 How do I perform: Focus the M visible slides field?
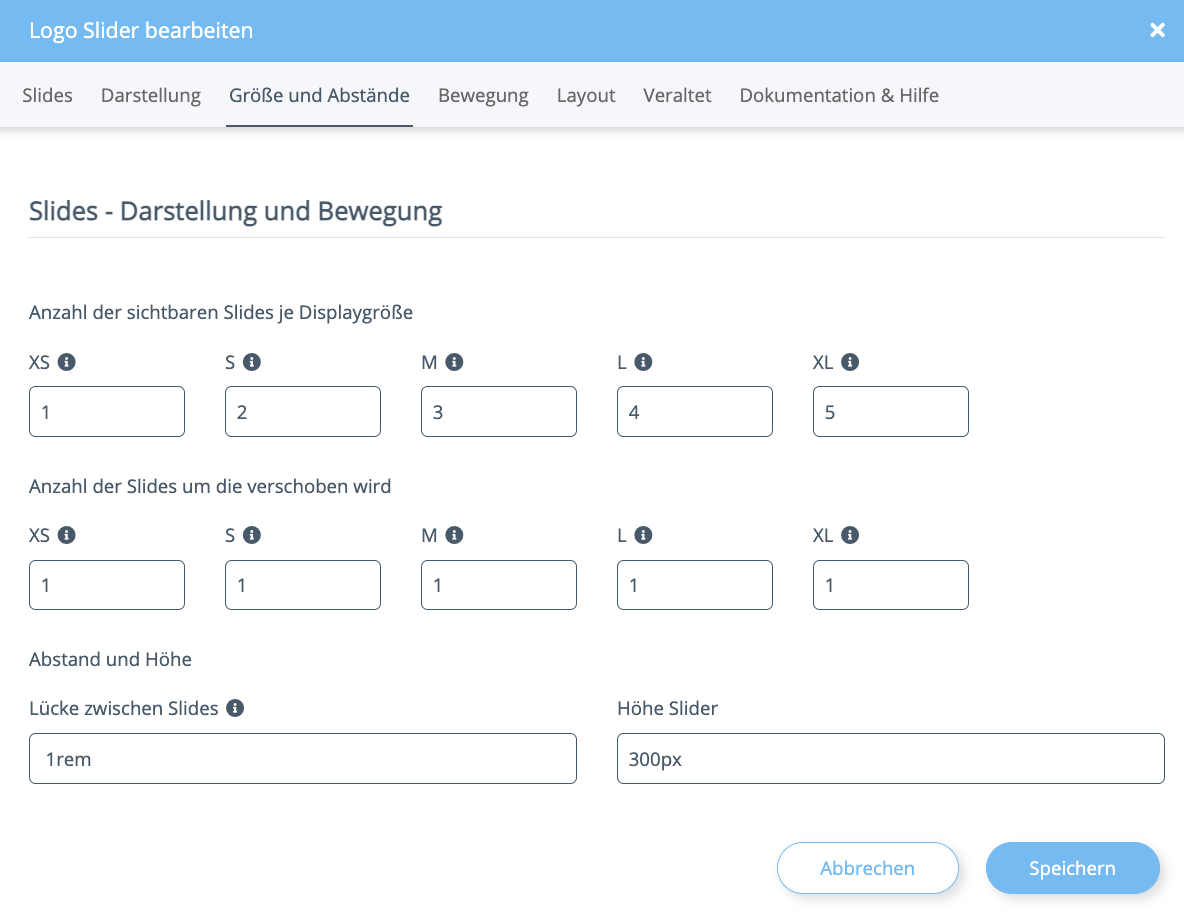(x=498, y=412)
